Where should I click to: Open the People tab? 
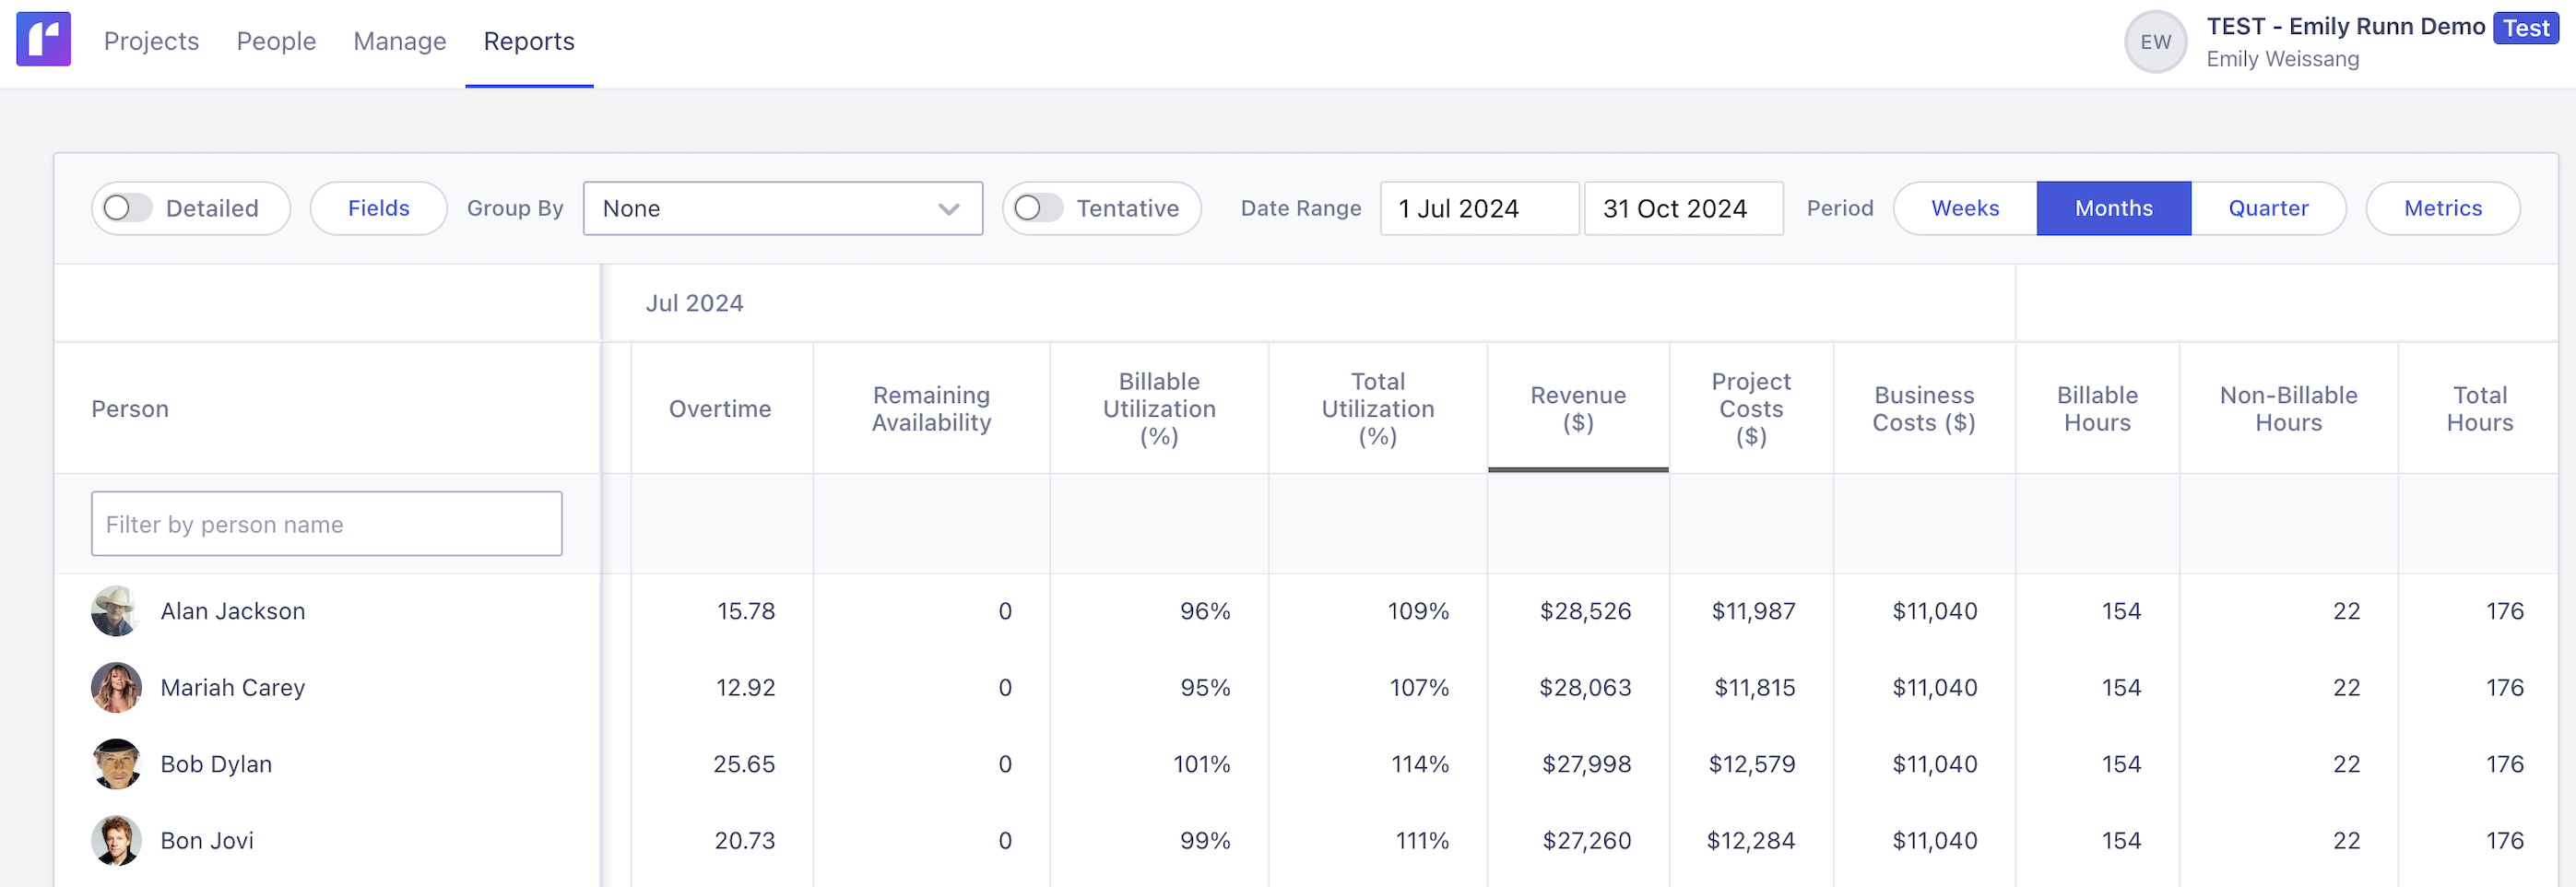tap(276, 41)
